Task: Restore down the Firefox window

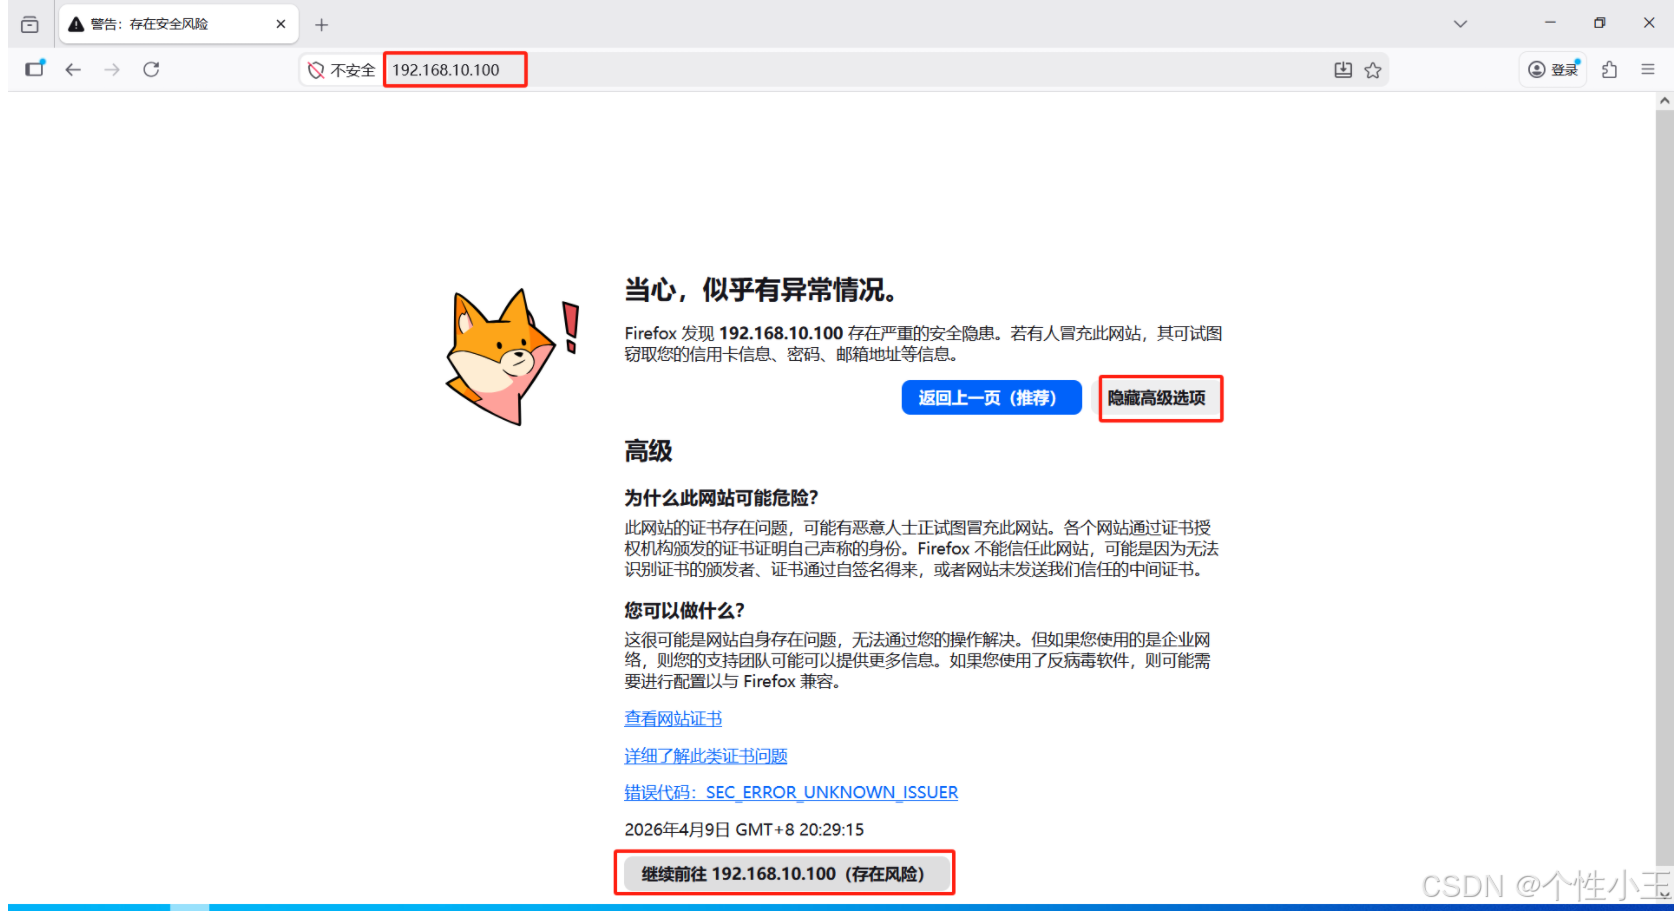Action: (x=1600, y=23)
